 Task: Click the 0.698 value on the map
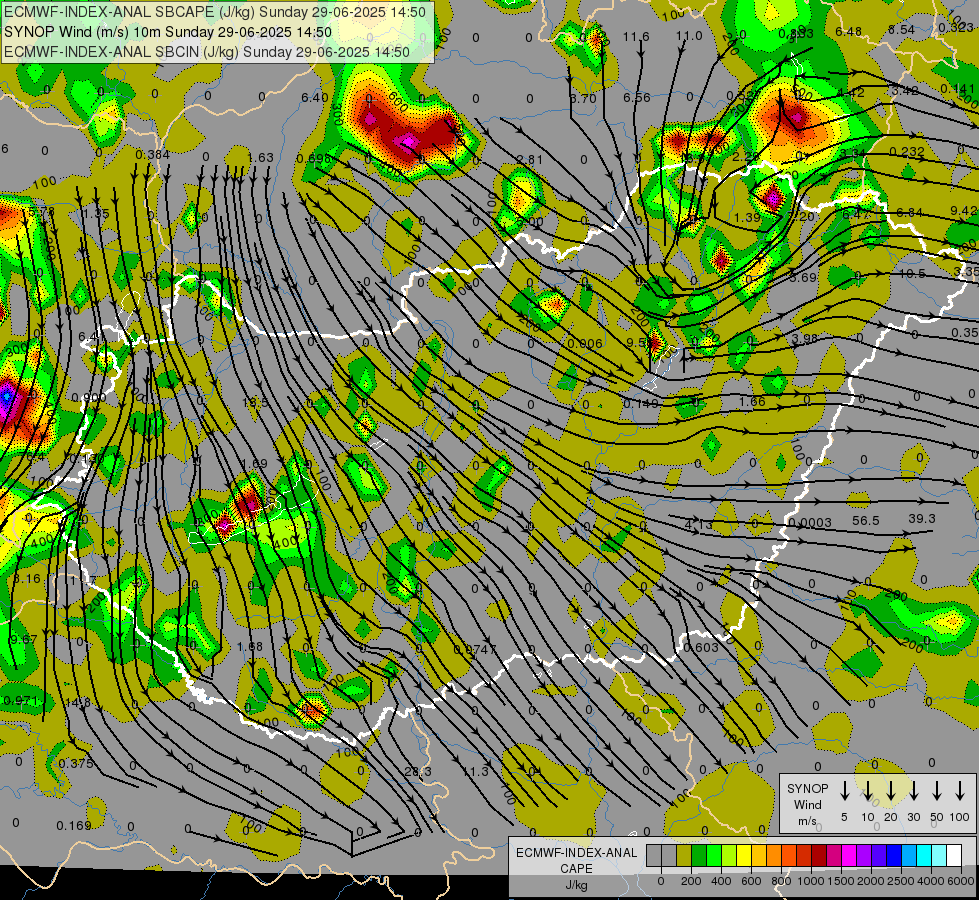(314, 159)
